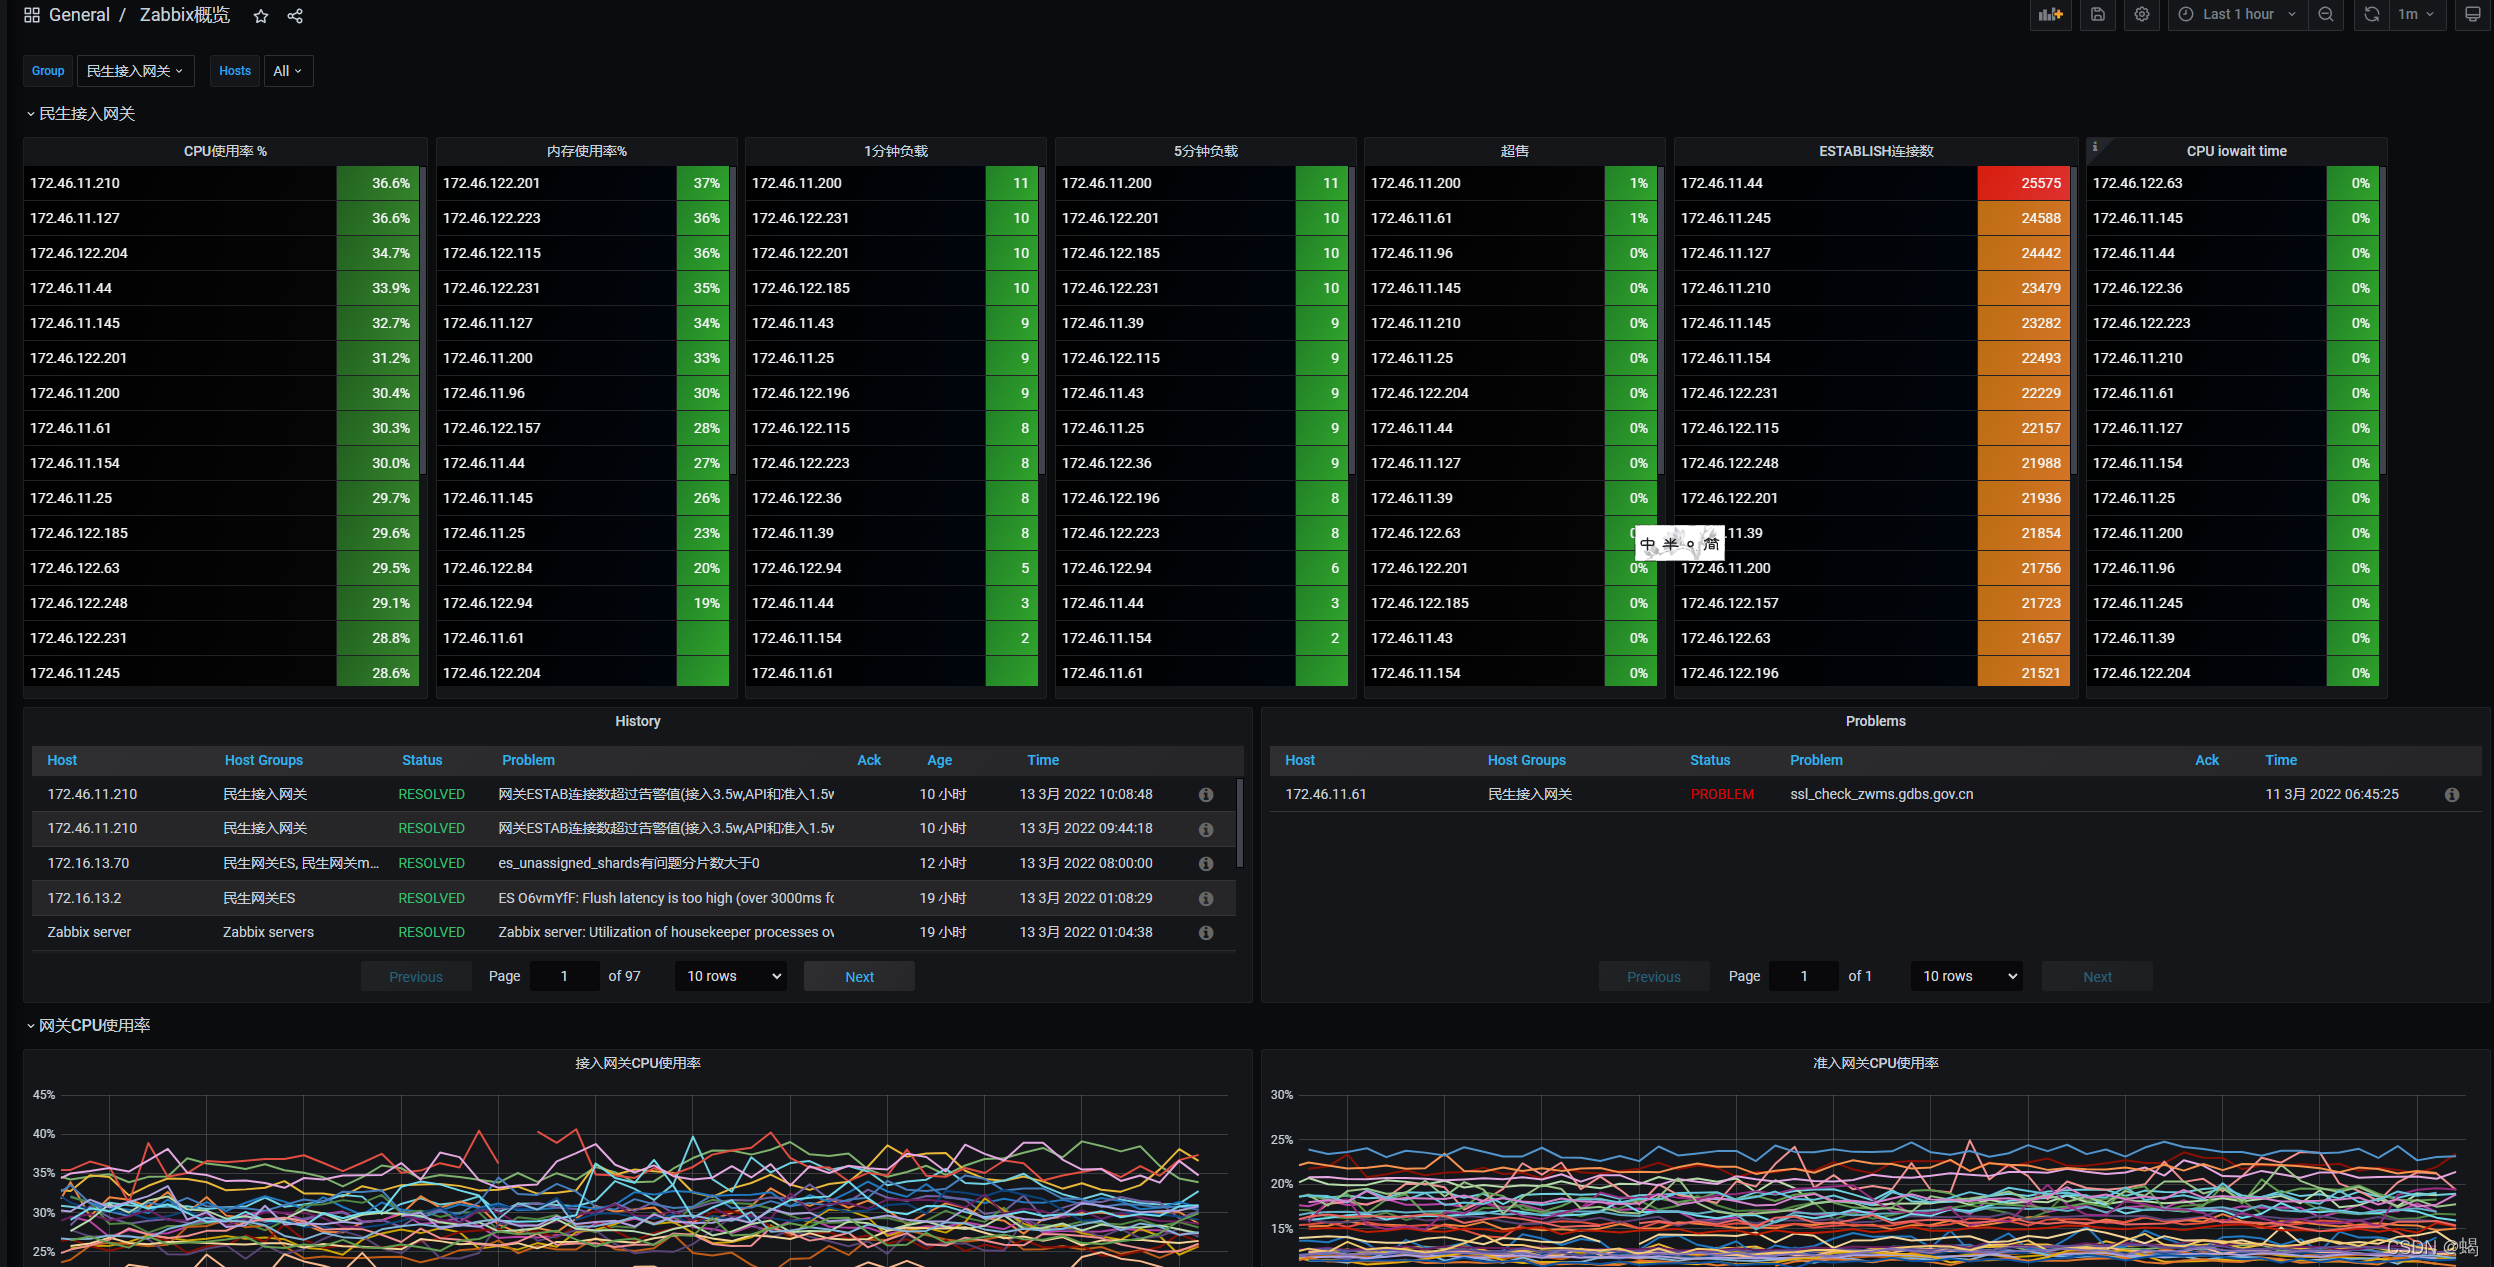
Task: Click the 准入网关CPU使用率 graph title
Action: 1876,1063
